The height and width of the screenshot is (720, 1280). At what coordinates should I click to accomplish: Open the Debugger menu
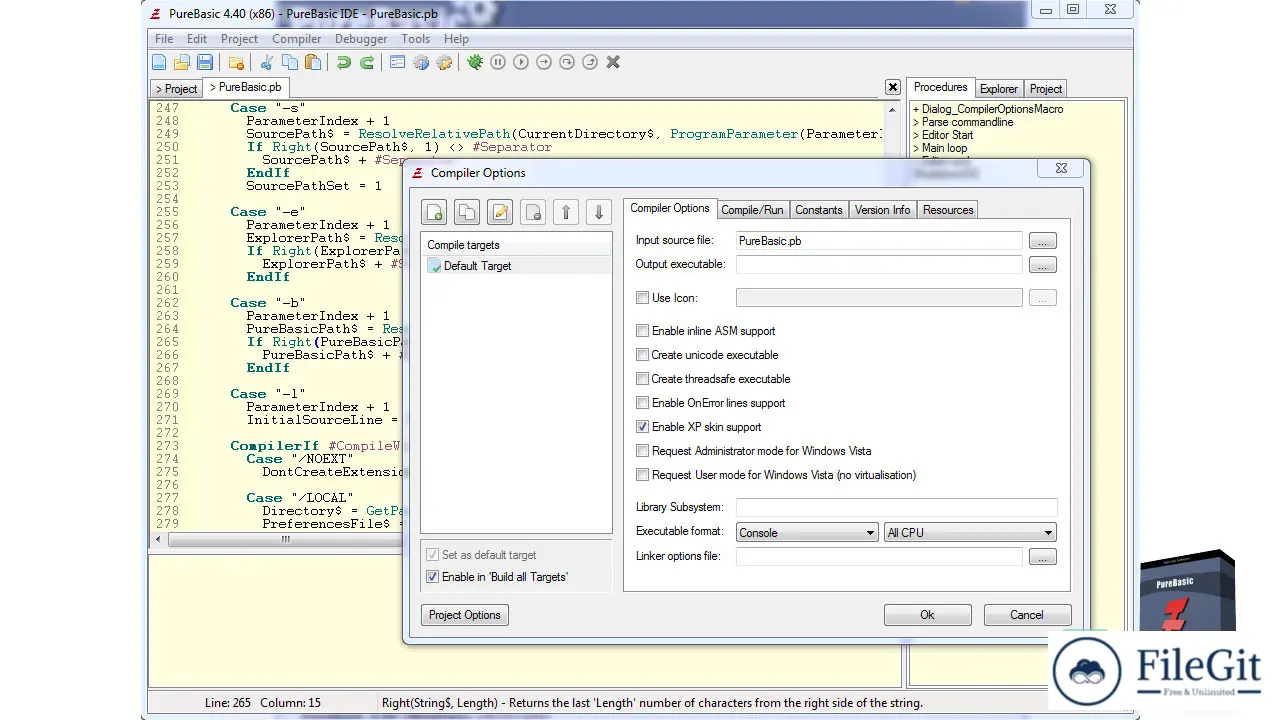tap(361, 39)
